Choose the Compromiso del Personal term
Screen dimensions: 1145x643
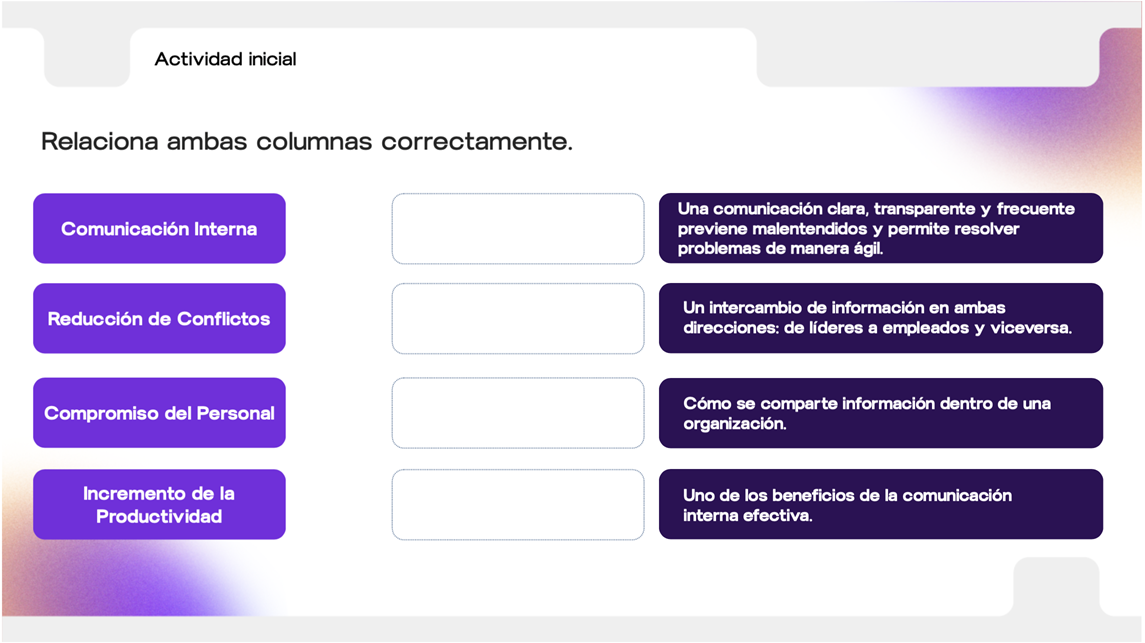[159, 413]
